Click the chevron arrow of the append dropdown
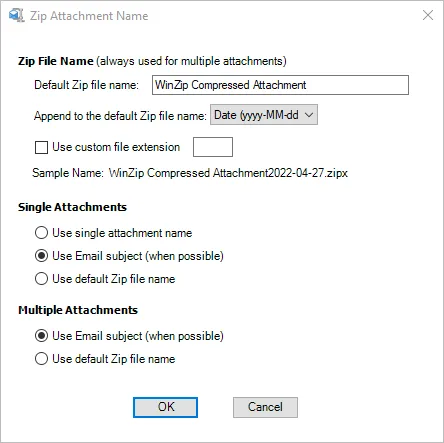The height and width of the screenshot is (443, 444). click(309, 115)
